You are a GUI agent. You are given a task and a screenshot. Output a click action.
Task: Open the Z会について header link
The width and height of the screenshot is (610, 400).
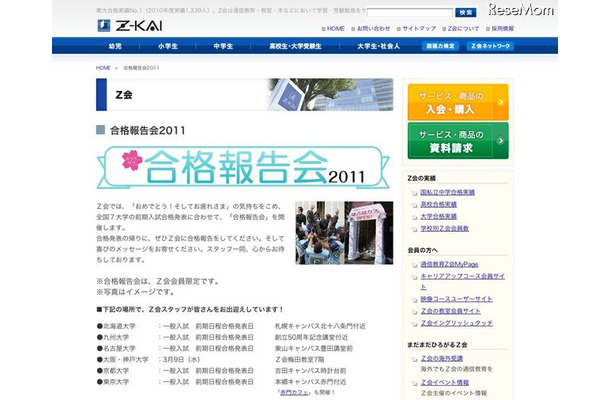461,28
